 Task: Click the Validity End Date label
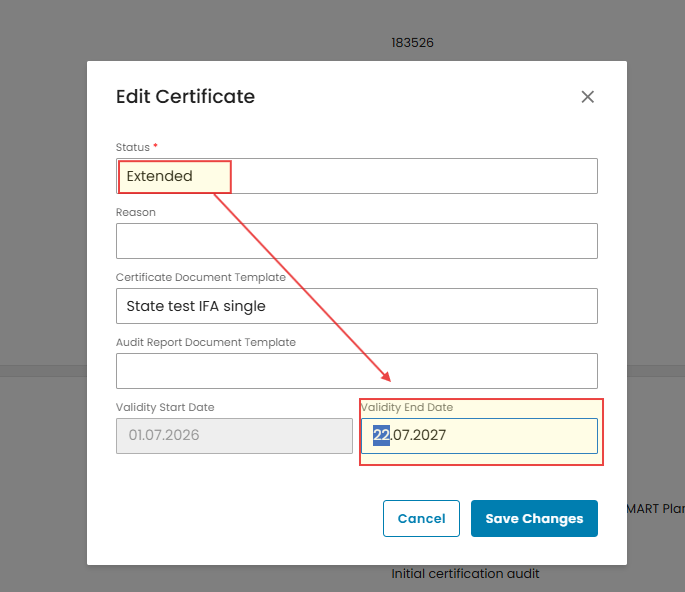click(x=407, y=407)
